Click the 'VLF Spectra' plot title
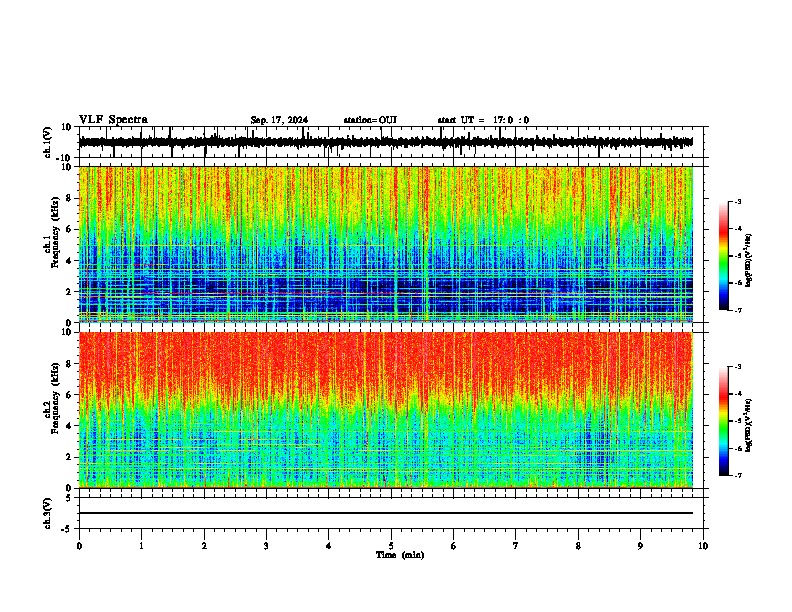Image resolution: width=792 pixels, height=612 pixels. coord(113,120)
